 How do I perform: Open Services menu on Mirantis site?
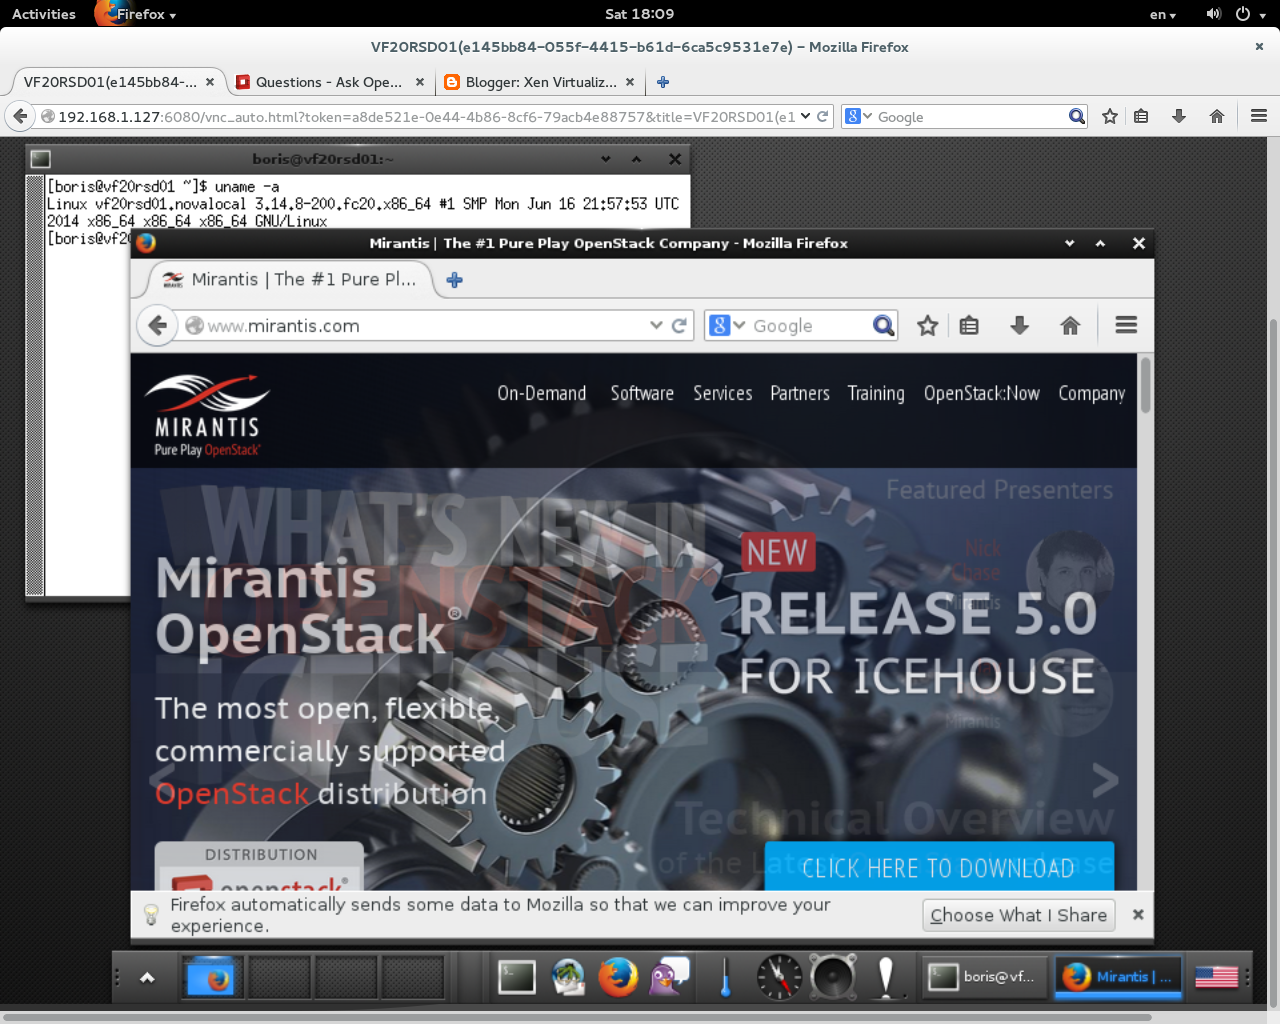pyautogui.click(x=723, y=393)
